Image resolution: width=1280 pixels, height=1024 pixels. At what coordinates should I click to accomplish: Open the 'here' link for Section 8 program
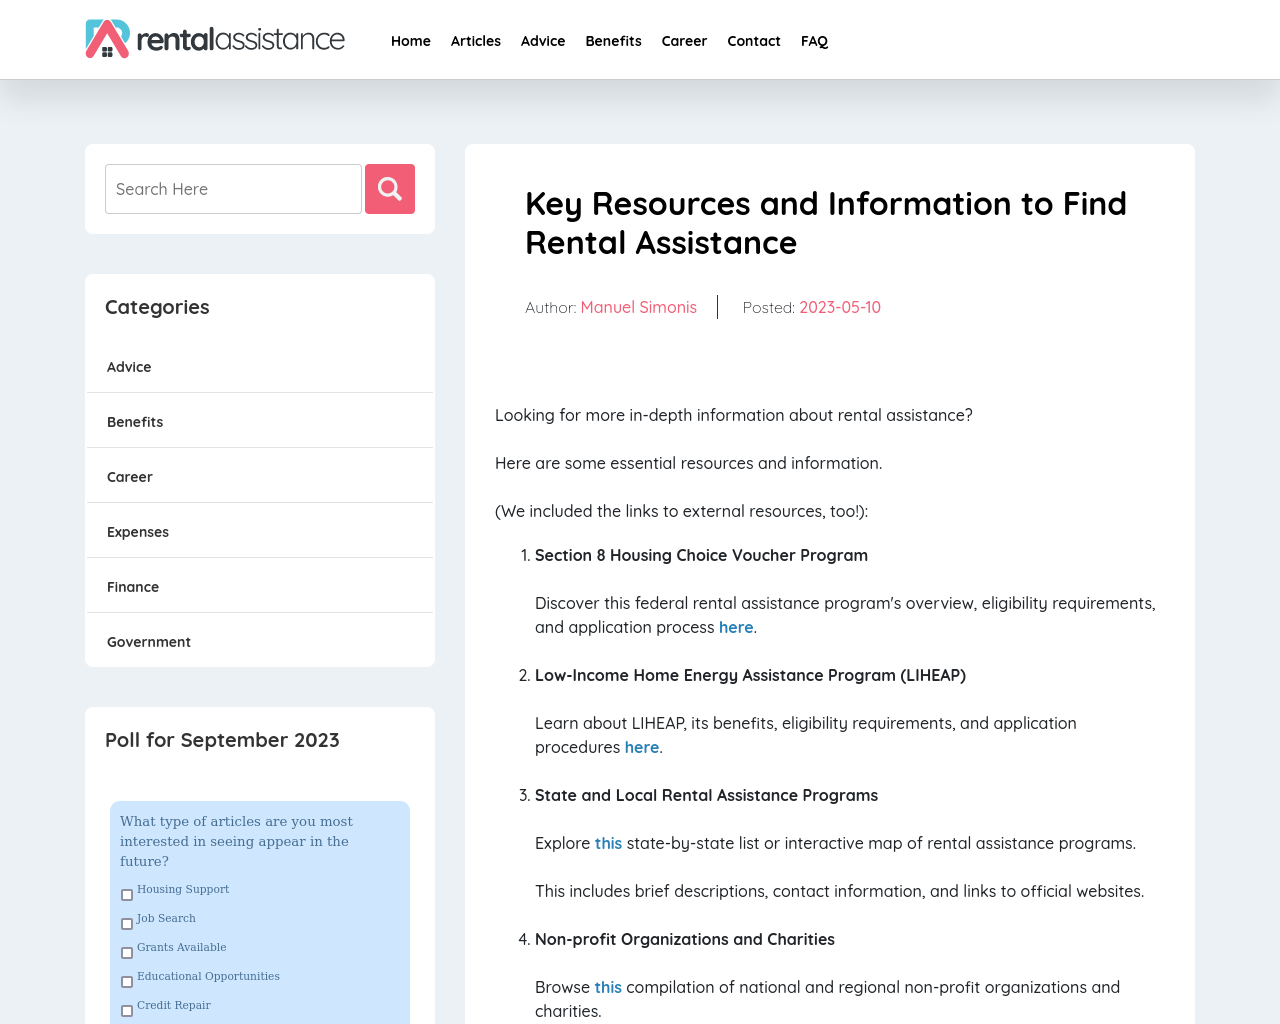click(x=736, y=627)
